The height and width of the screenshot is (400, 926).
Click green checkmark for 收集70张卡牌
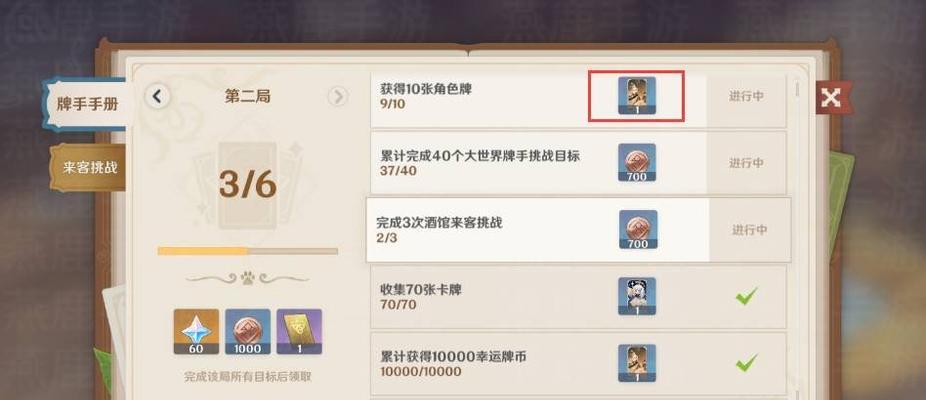(746, 296)
